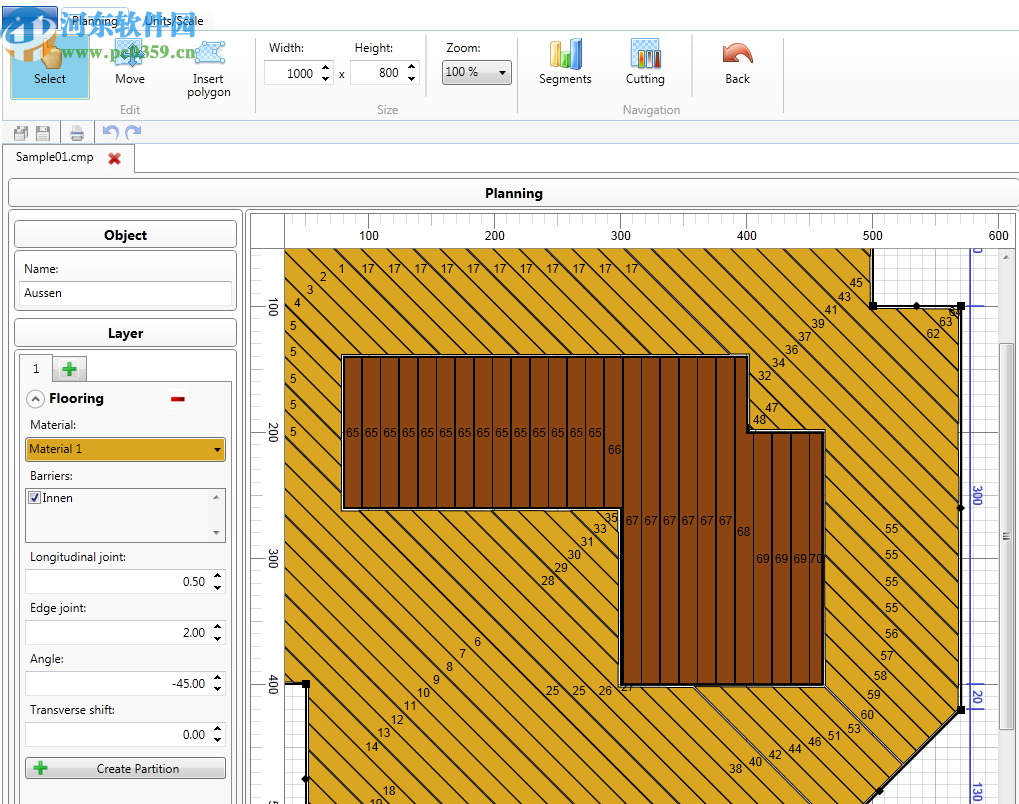This screenshot has height=804, width=1019.
Task: Add a new layer tab with plus
Action: (x=69, y=369)
